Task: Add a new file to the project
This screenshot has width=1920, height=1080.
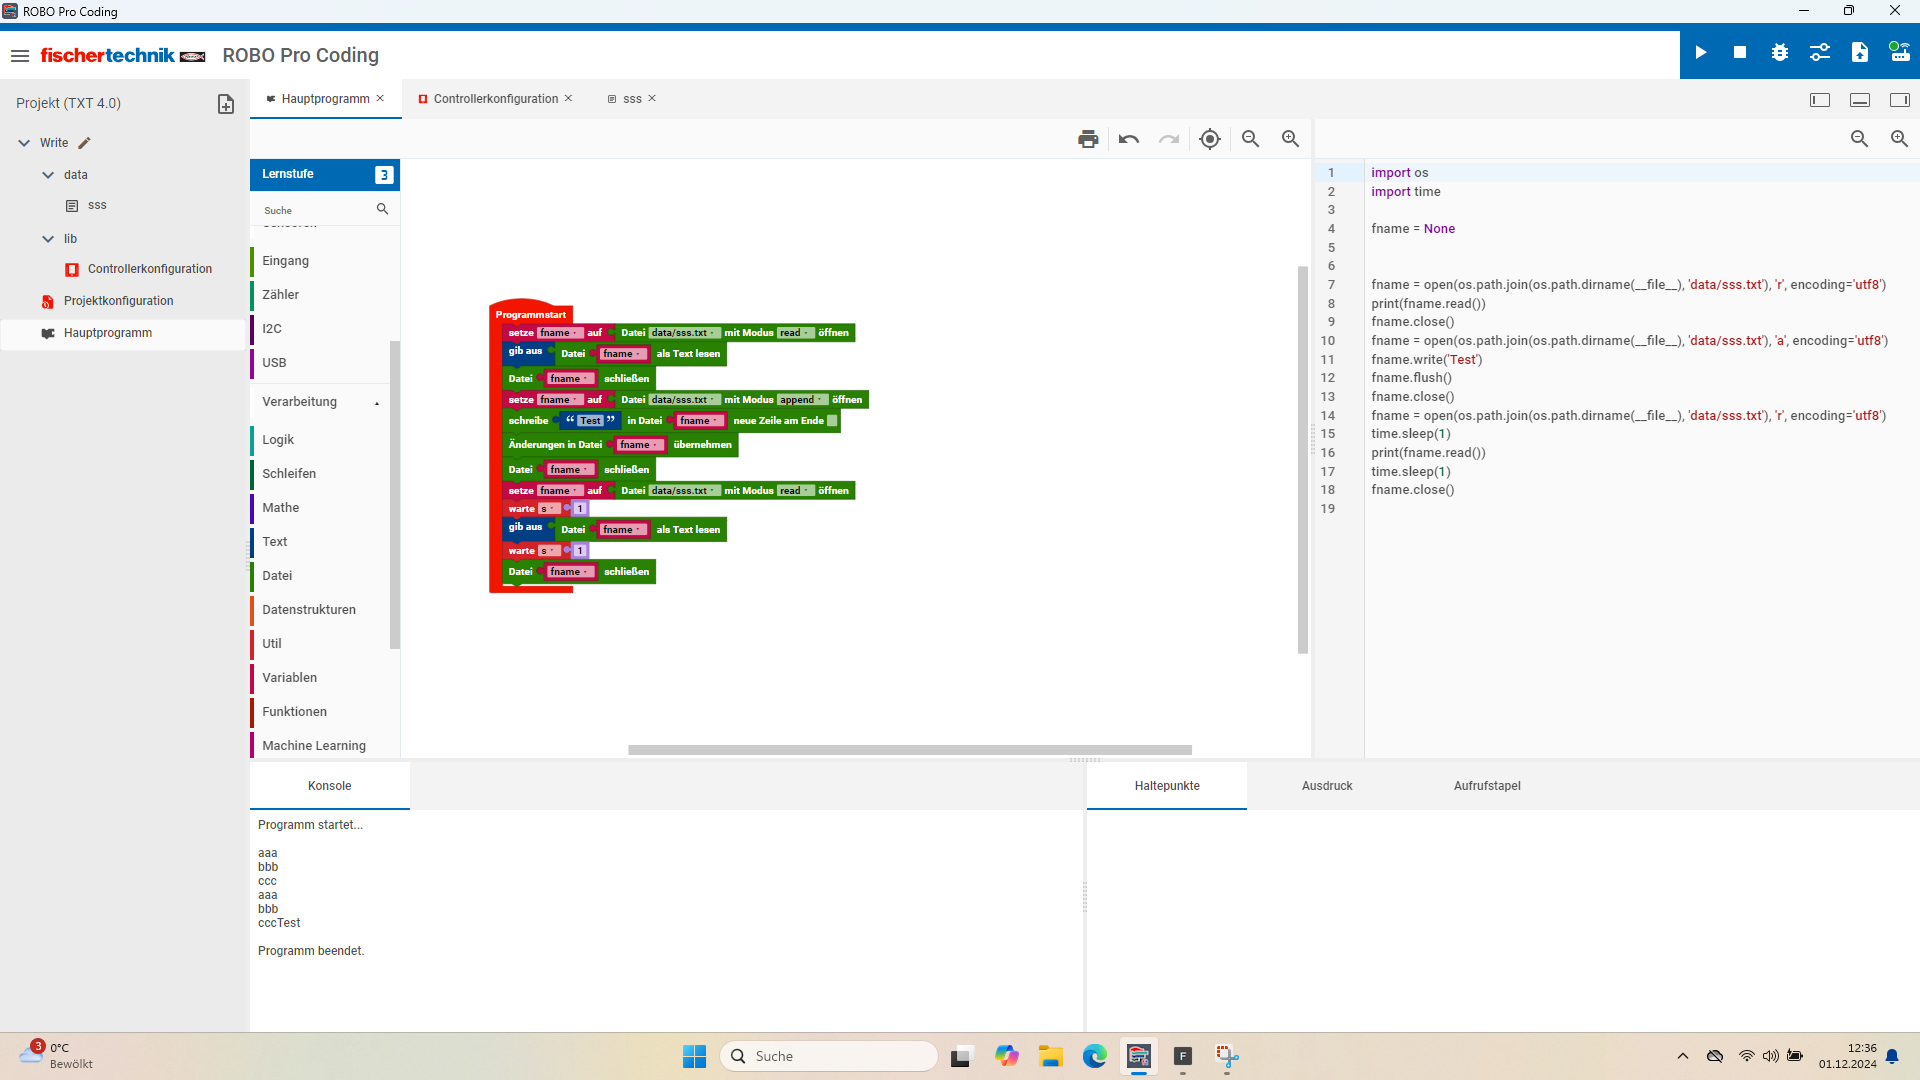Action: (226, 104)
